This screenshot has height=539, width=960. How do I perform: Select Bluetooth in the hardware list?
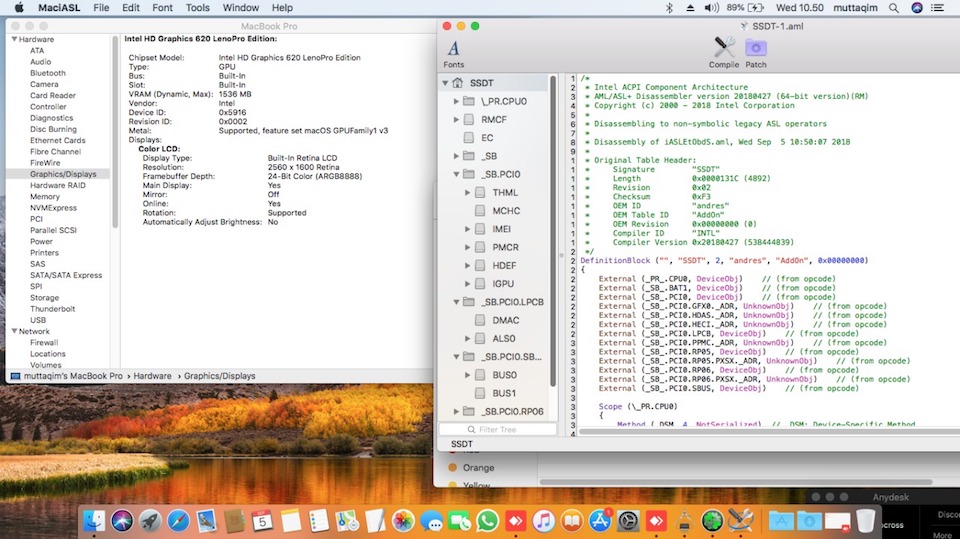pyautogui.click(x=48, y=73)
